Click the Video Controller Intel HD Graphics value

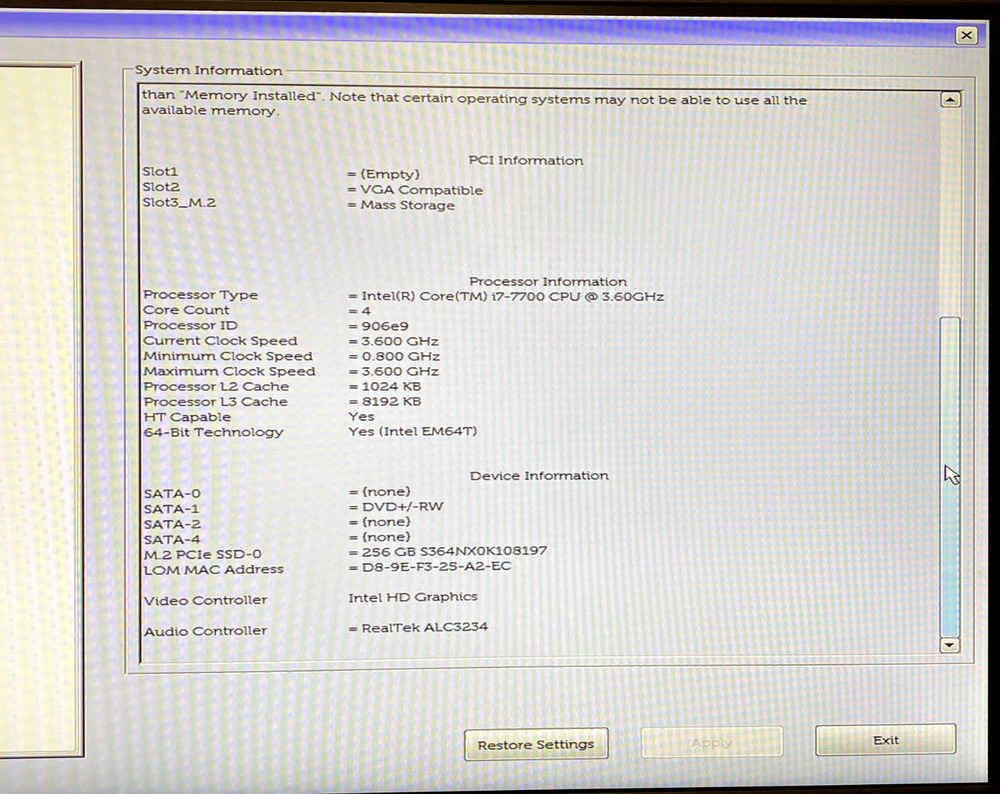pyautogui.click(x=413, y=597)
